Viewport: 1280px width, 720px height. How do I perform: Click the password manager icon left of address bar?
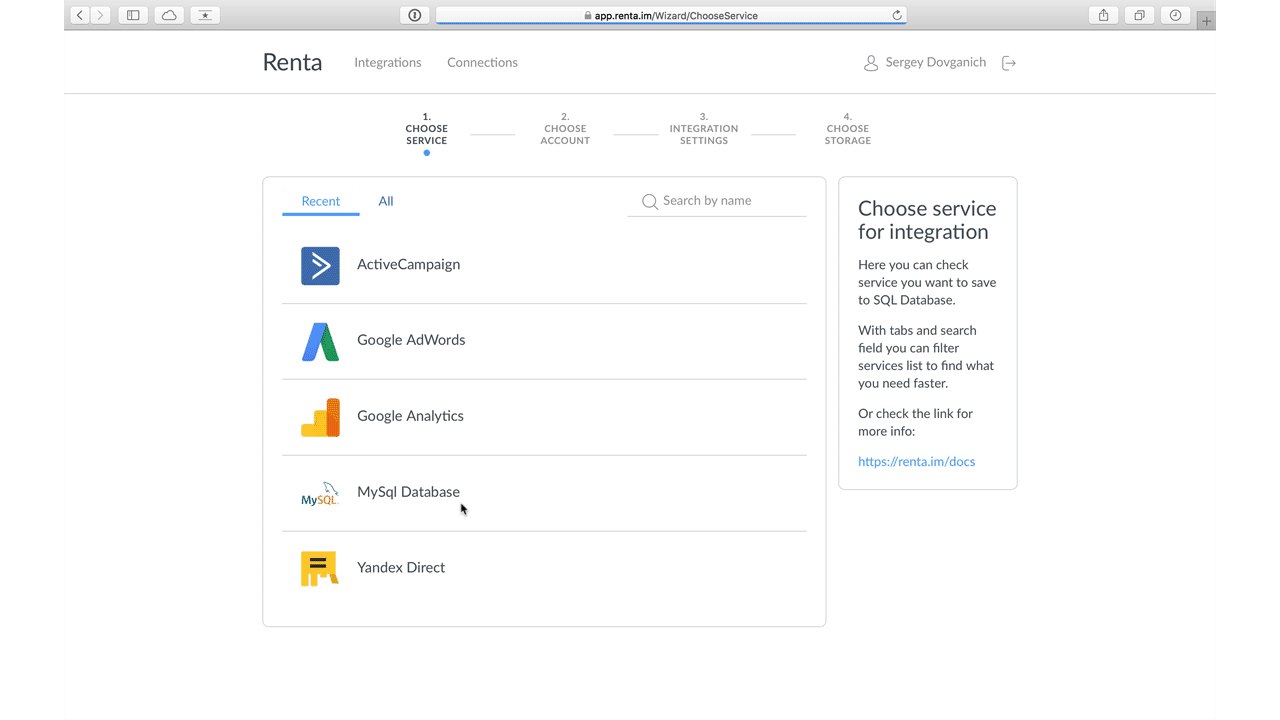(x=415, y=15)
